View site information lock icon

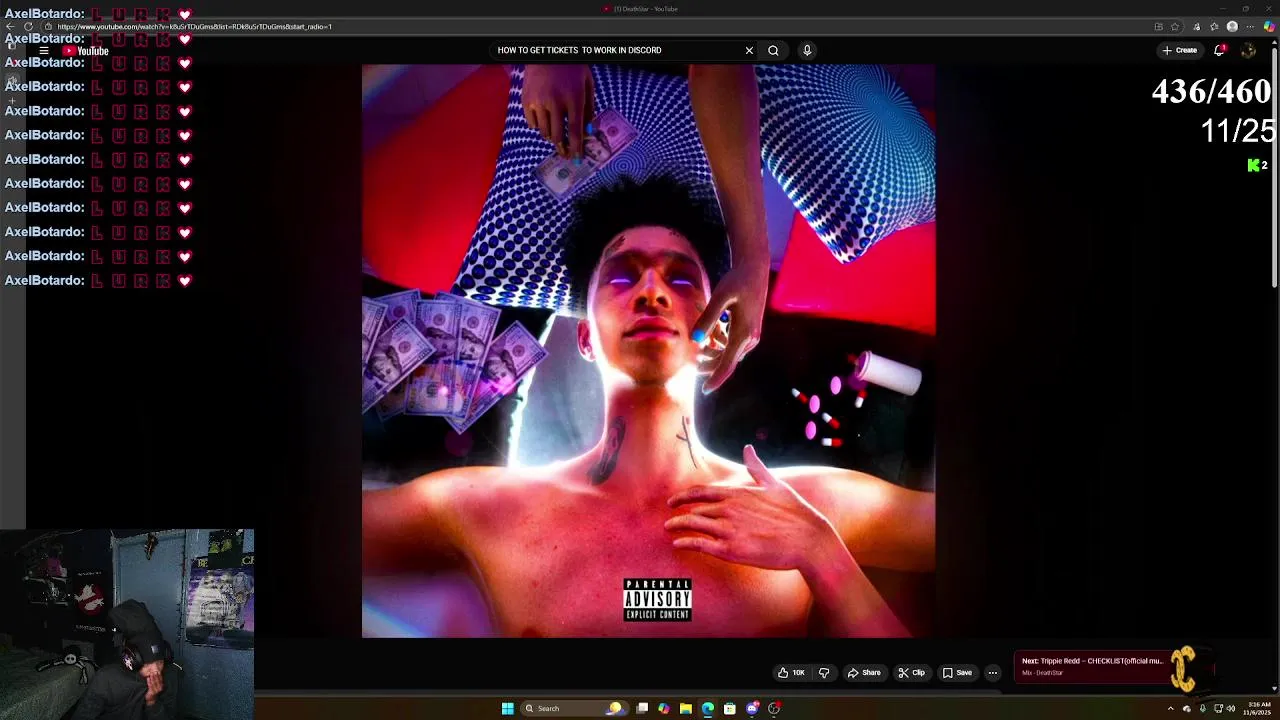[47, 26]
